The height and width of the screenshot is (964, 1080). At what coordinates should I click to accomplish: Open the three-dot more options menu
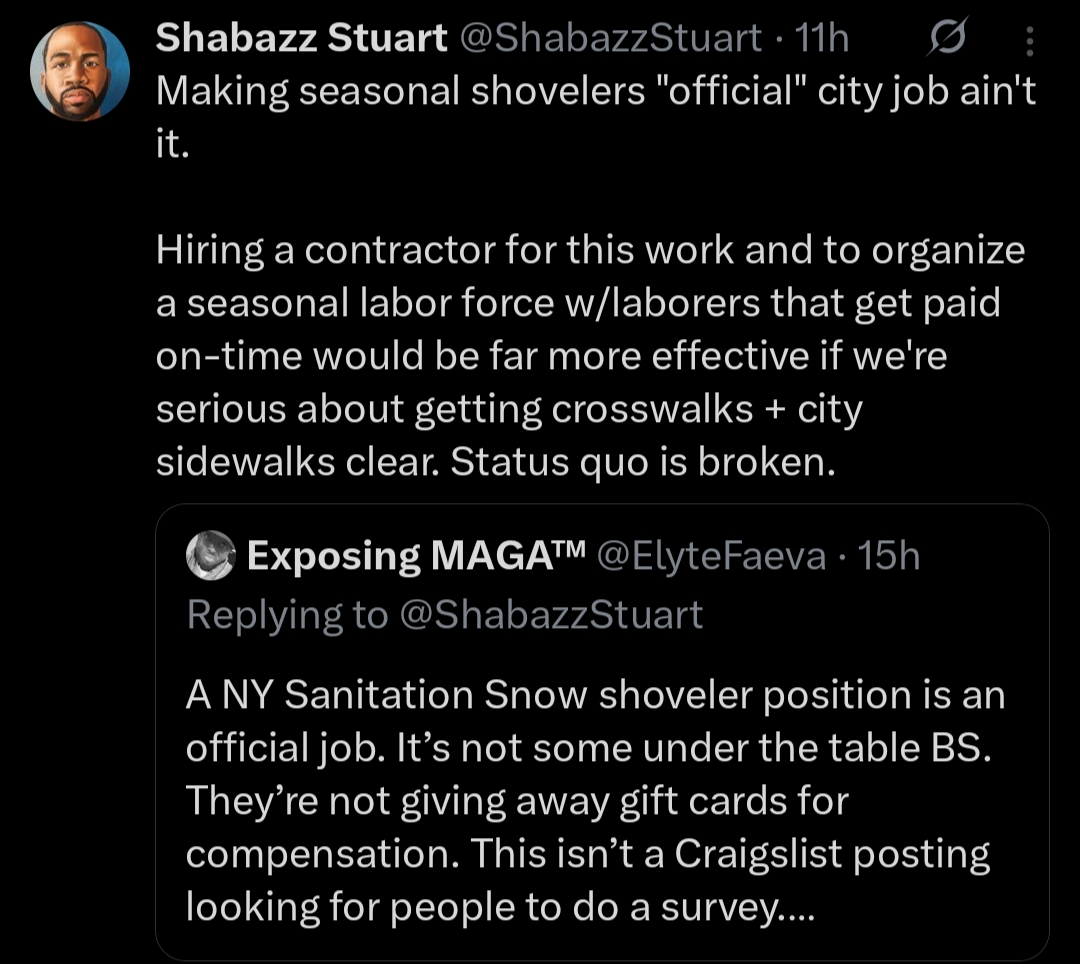click(1031, 41)
